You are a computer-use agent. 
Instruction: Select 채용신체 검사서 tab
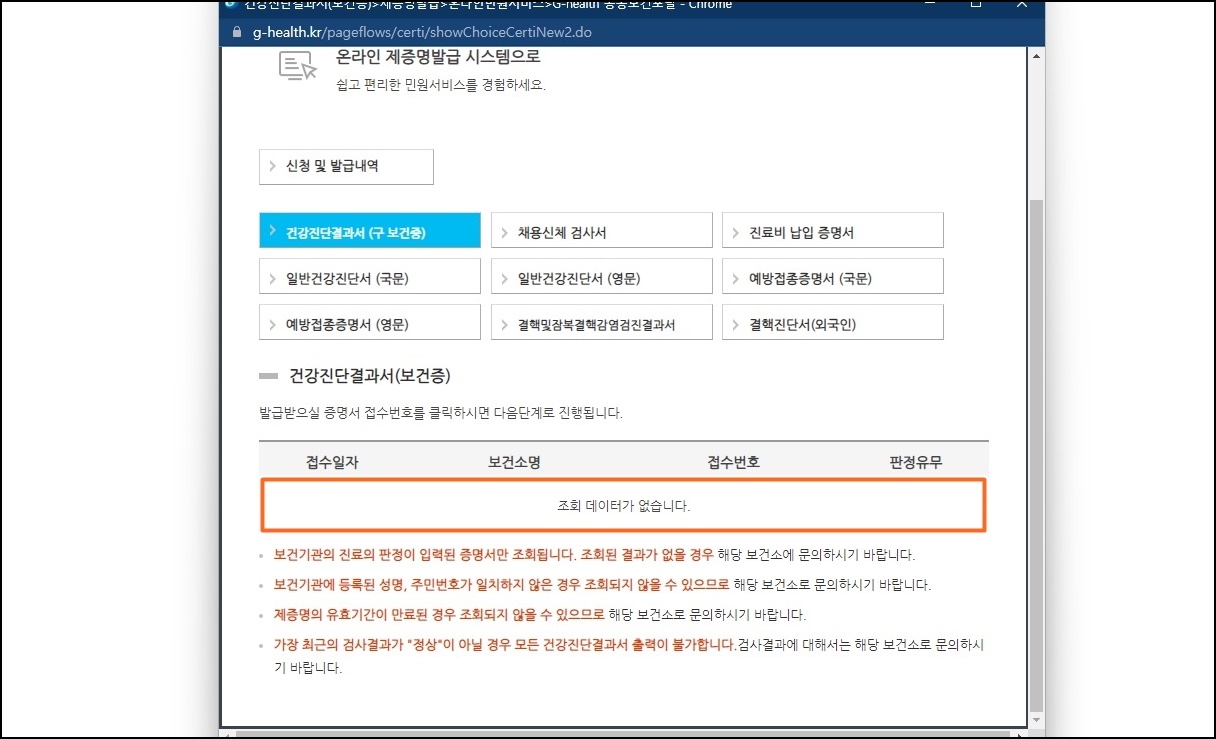tap(601, 230)
